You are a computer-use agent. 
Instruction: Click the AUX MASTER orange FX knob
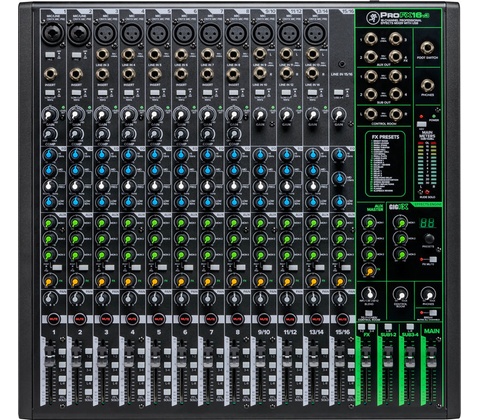point(369,271)
